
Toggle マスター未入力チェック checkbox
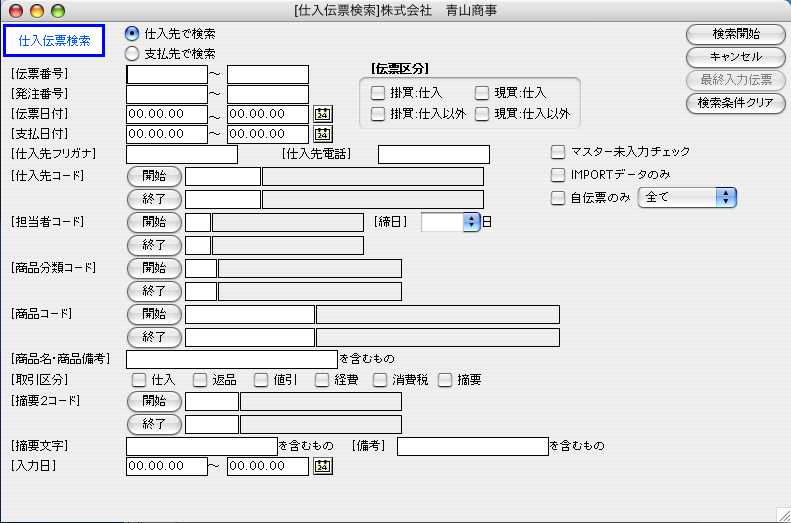click(558, 152)
